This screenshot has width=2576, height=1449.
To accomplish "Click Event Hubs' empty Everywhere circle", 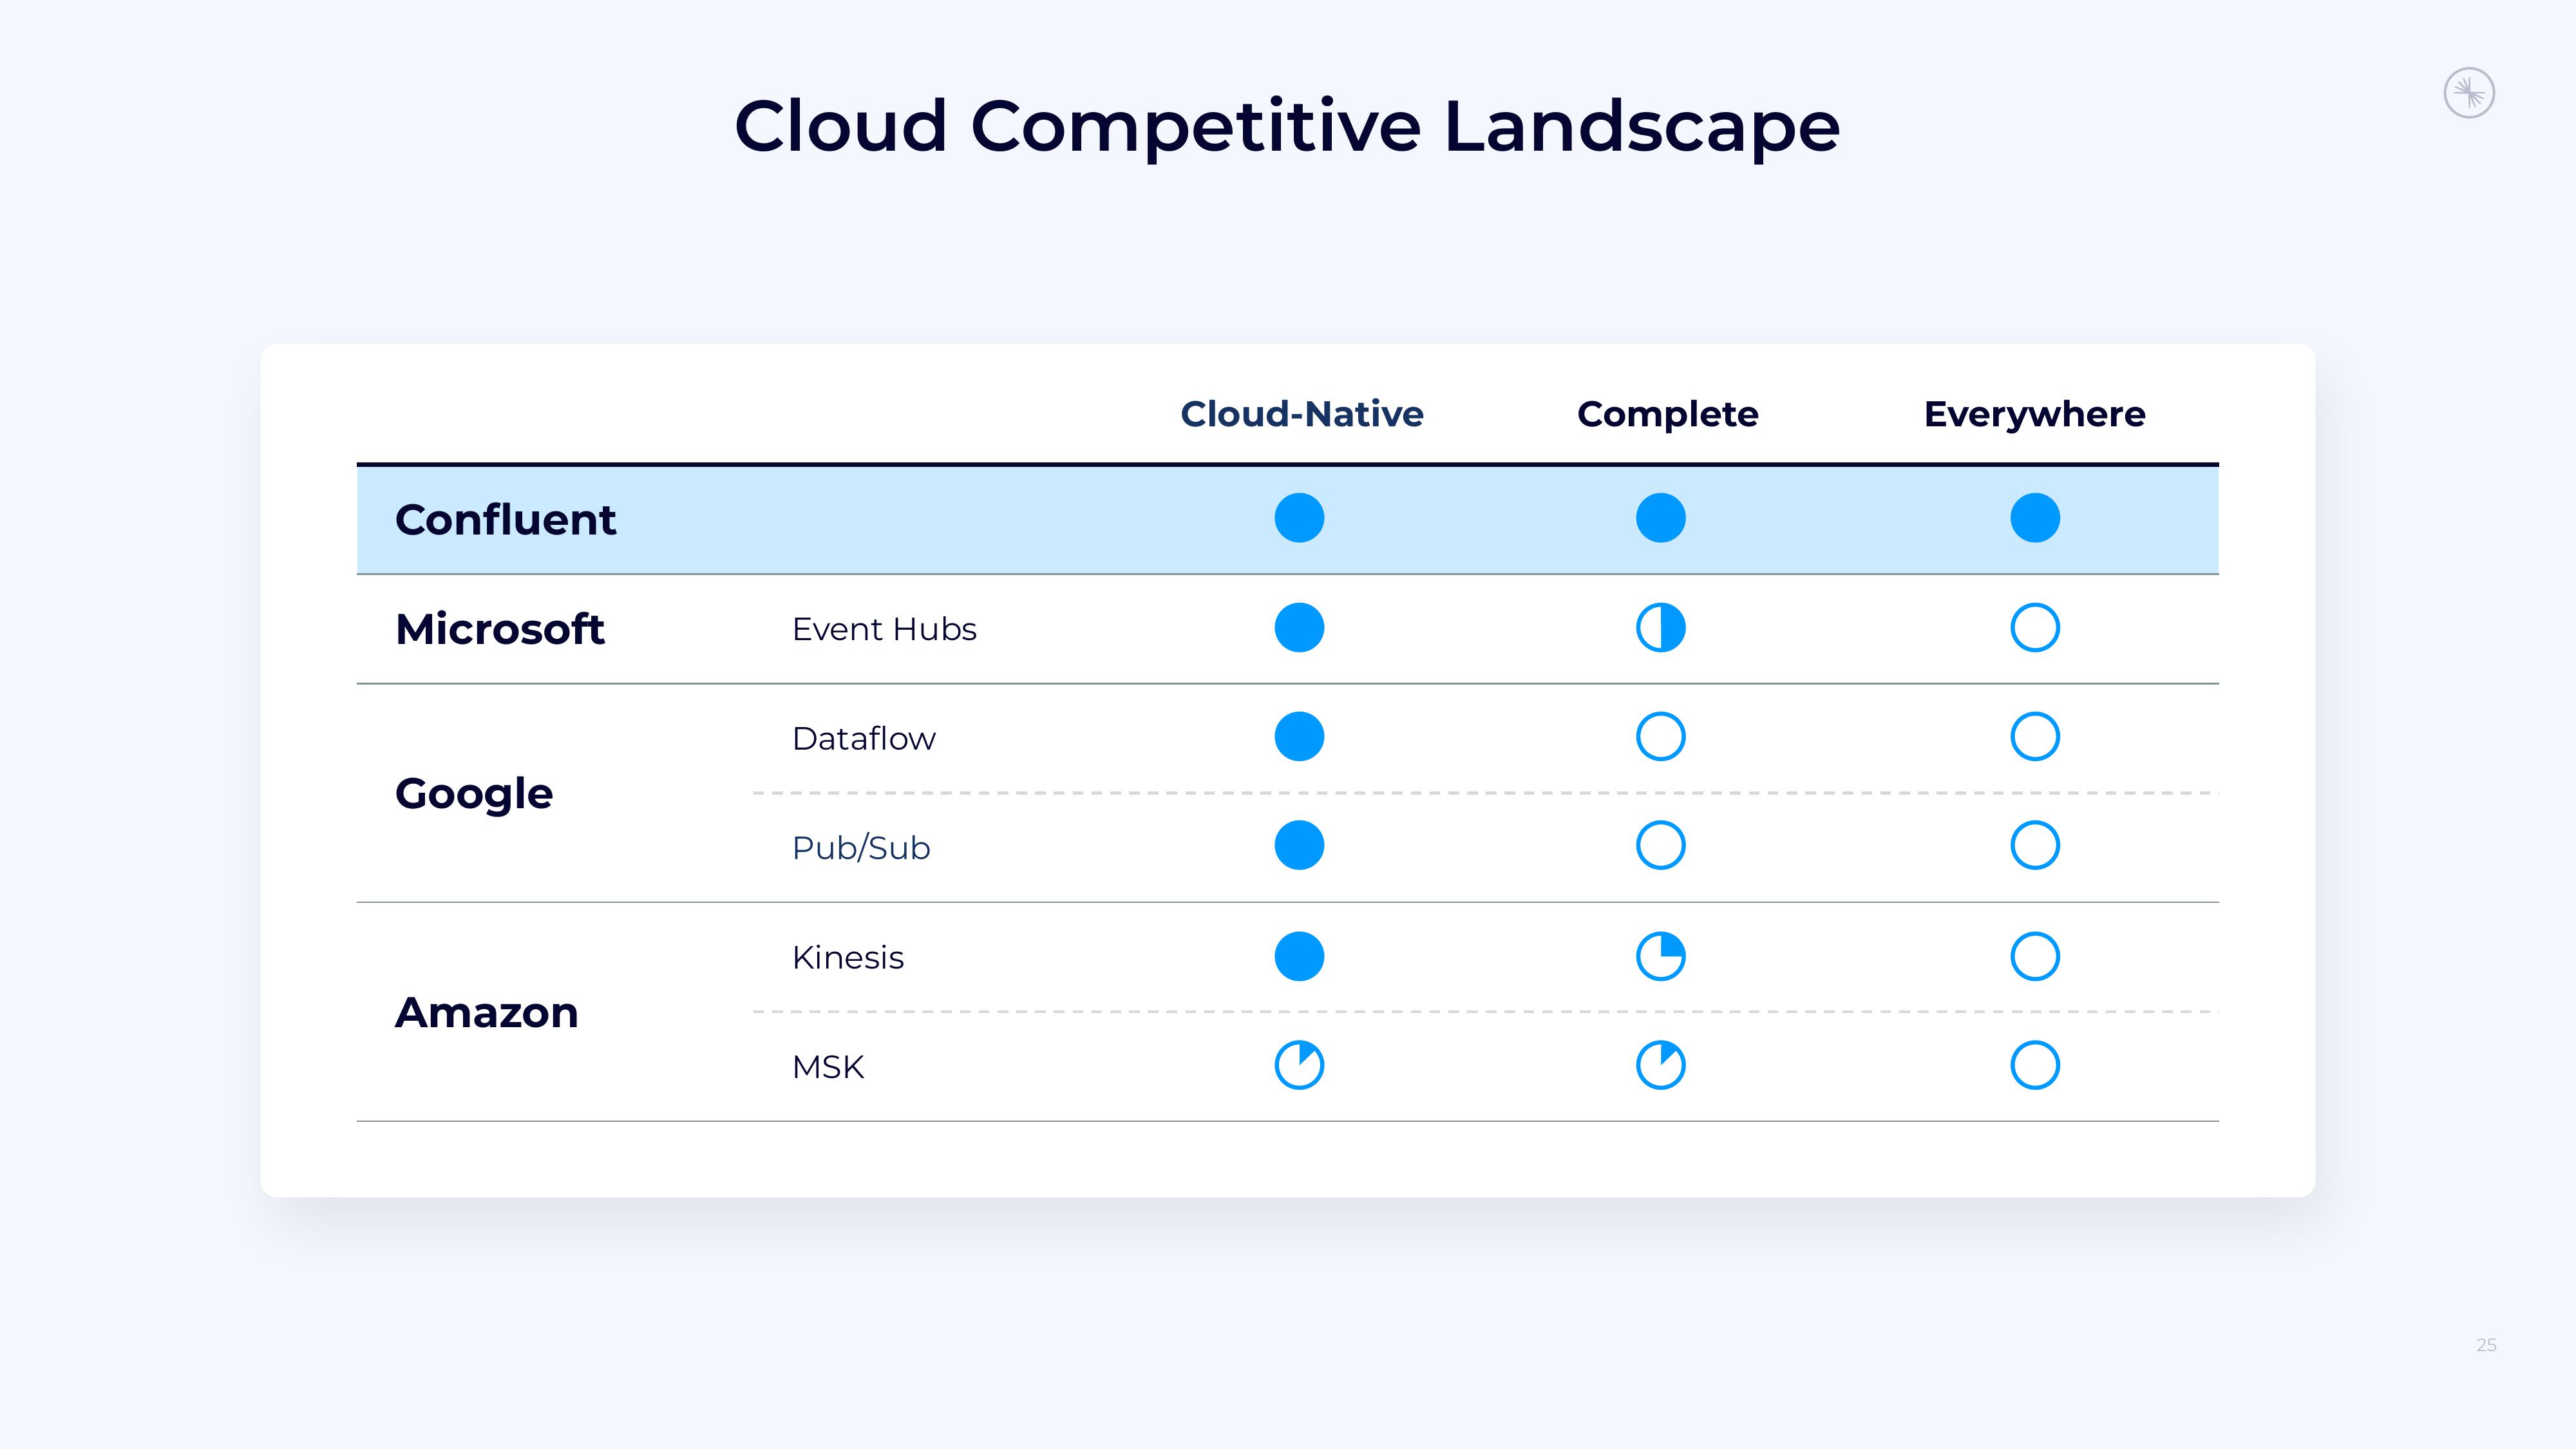I will pos(2035,628).
